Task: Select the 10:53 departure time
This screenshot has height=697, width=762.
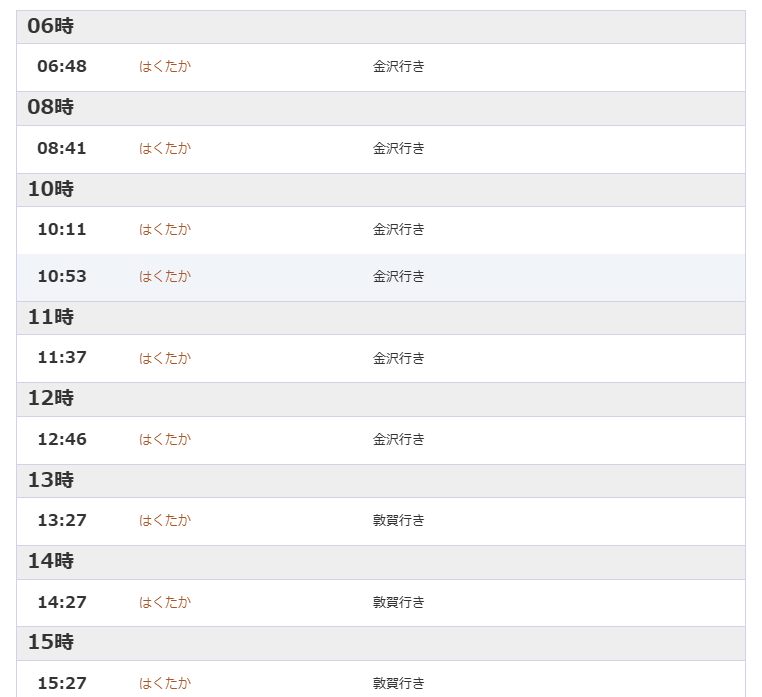Action: point(62,277)
